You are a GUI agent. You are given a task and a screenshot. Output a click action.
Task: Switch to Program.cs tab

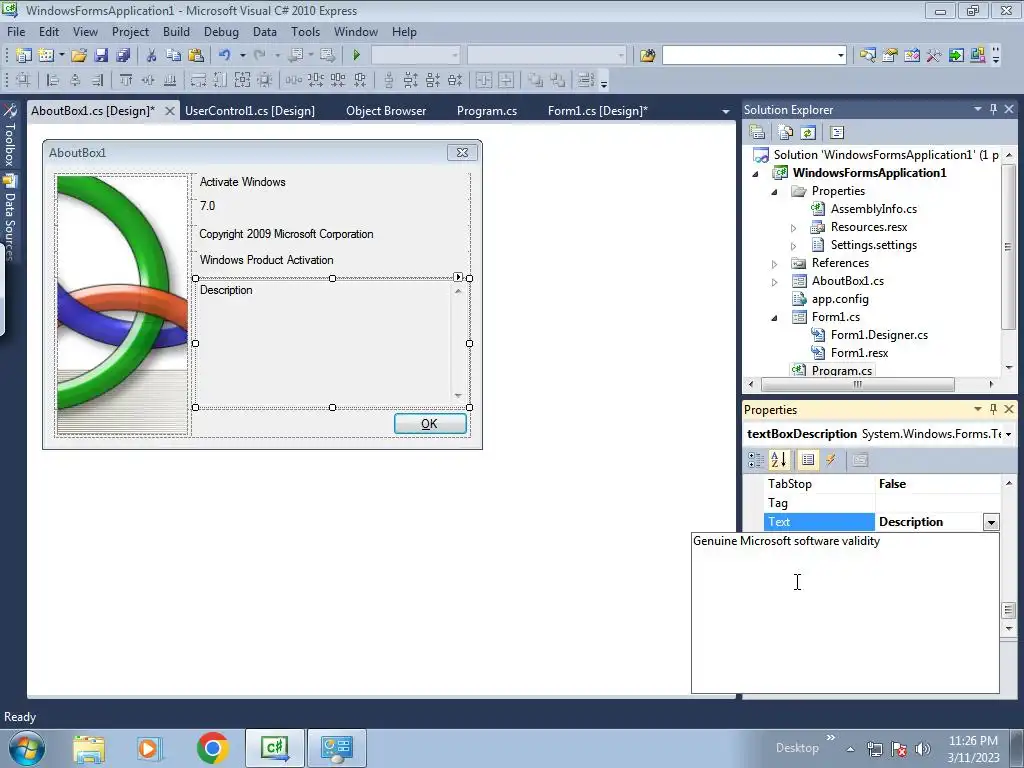click(x=487, y=111)
